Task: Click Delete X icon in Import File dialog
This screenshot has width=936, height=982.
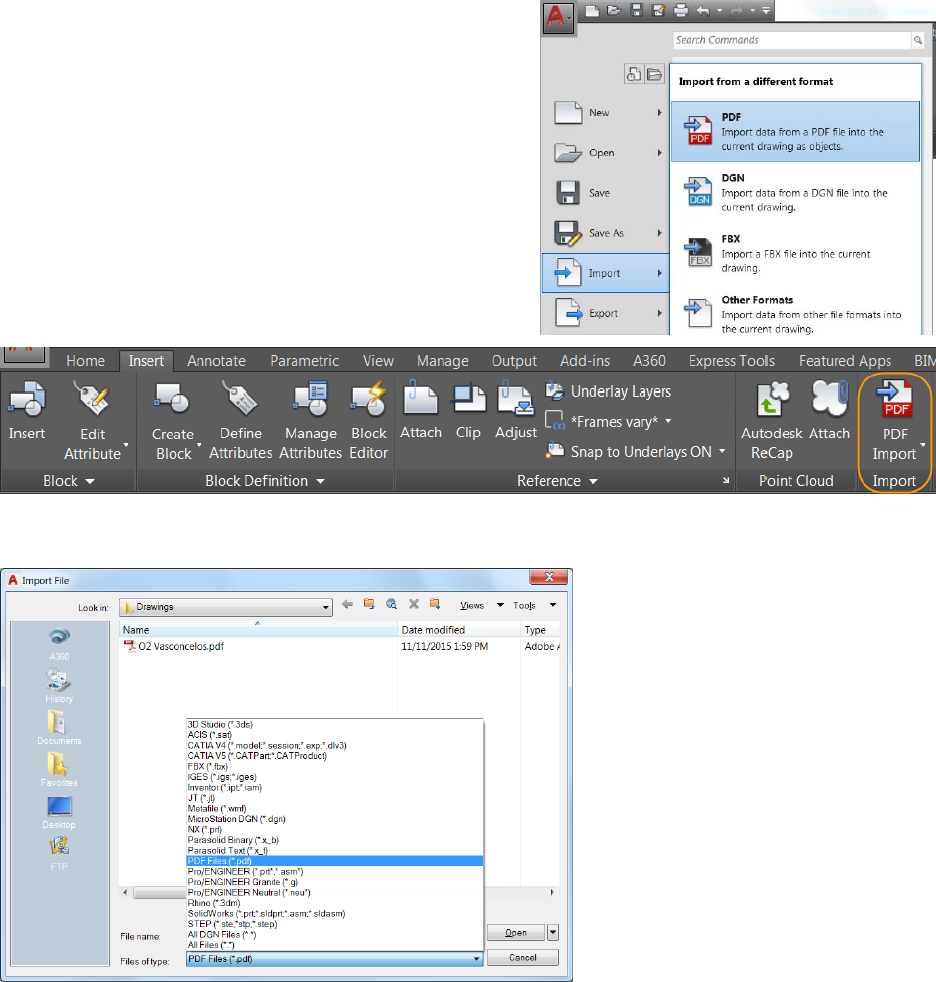Action: 414,604
